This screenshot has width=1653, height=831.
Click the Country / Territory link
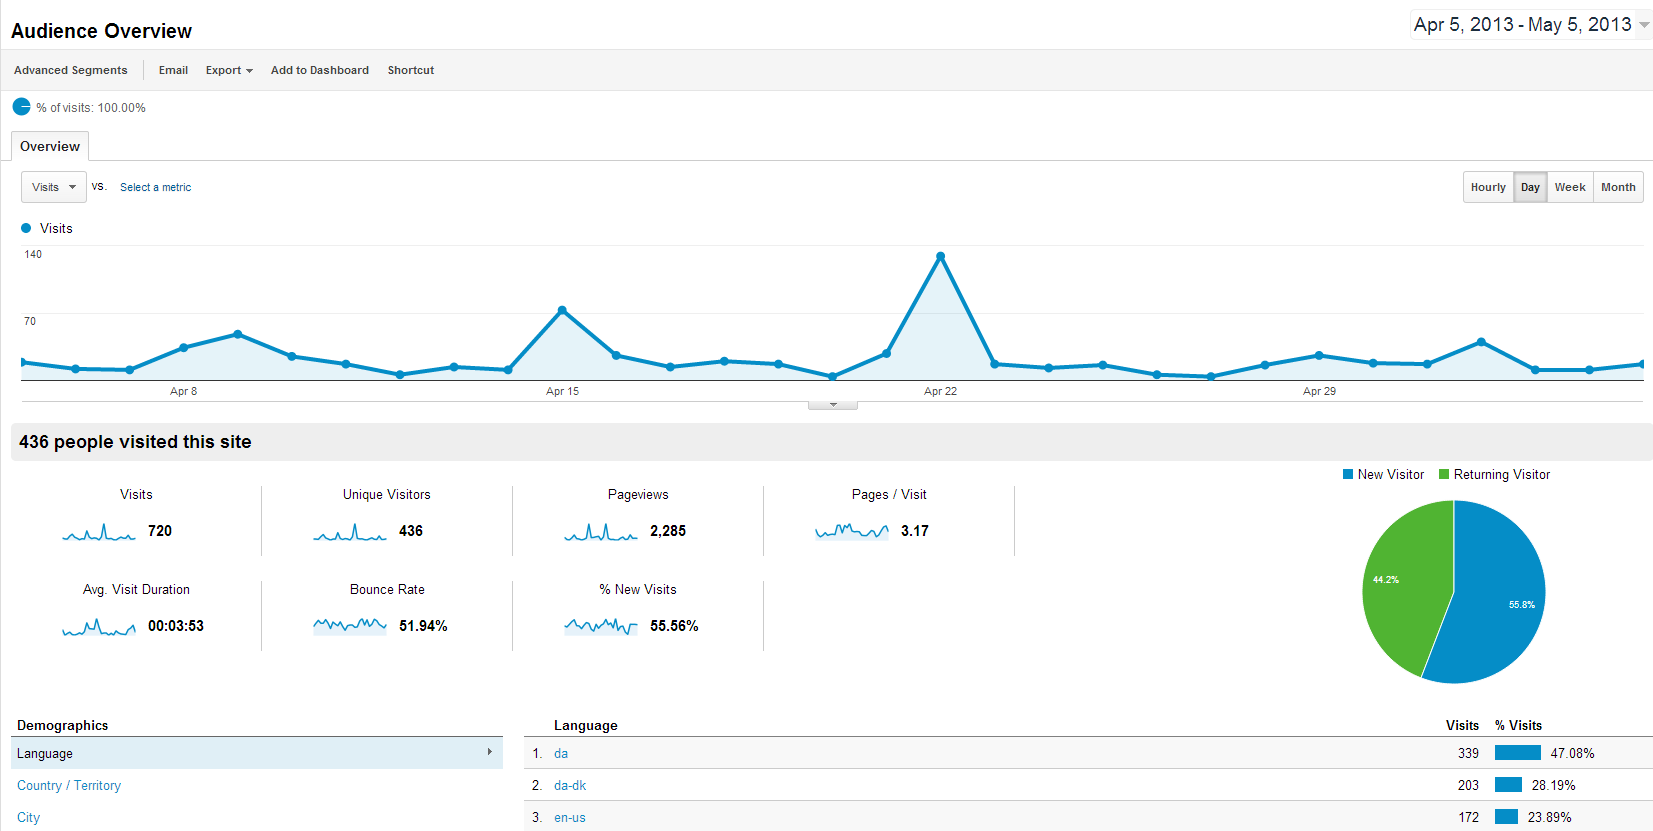pos(69,786)
